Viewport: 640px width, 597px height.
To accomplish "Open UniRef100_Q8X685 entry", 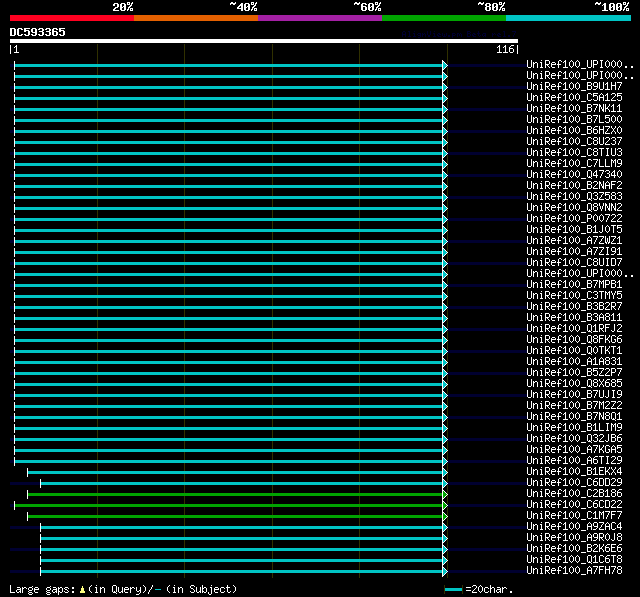I will coord(574,384).
